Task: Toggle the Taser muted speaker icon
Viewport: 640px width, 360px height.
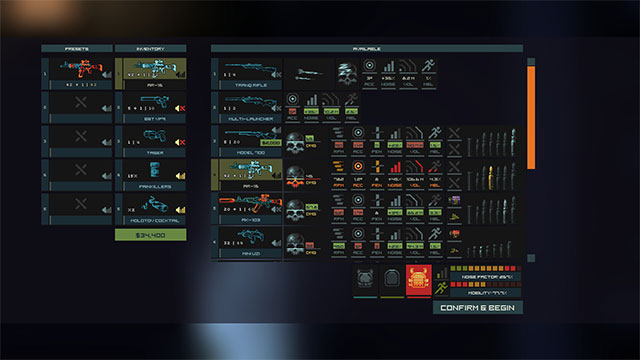Action: (x=180, y=142)
